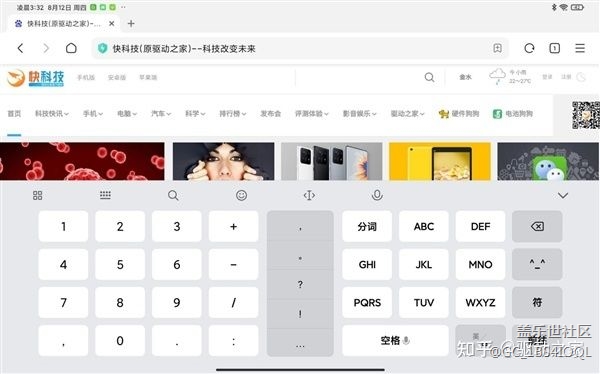Tap the PQRS key
The width and height of the screenshot is (600, 374).
pyautogui.click(x=367, y=302)
